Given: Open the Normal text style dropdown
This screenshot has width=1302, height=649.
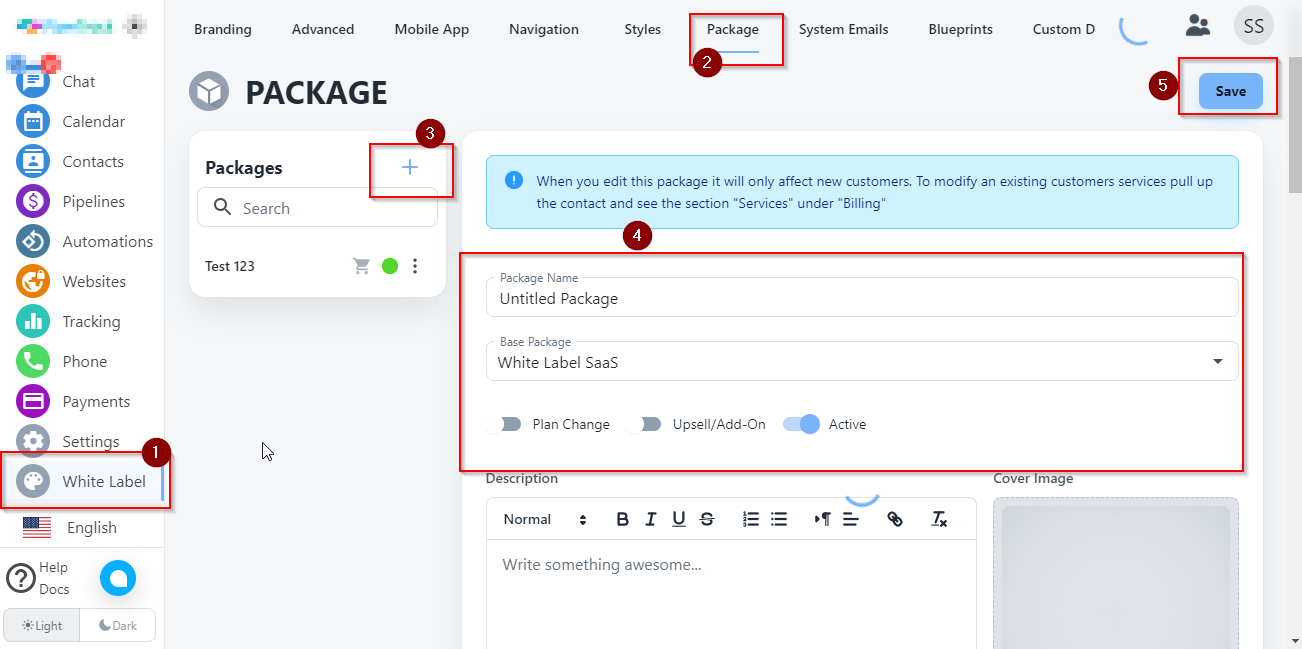Looking at the screenshot, I should (545, 519).
